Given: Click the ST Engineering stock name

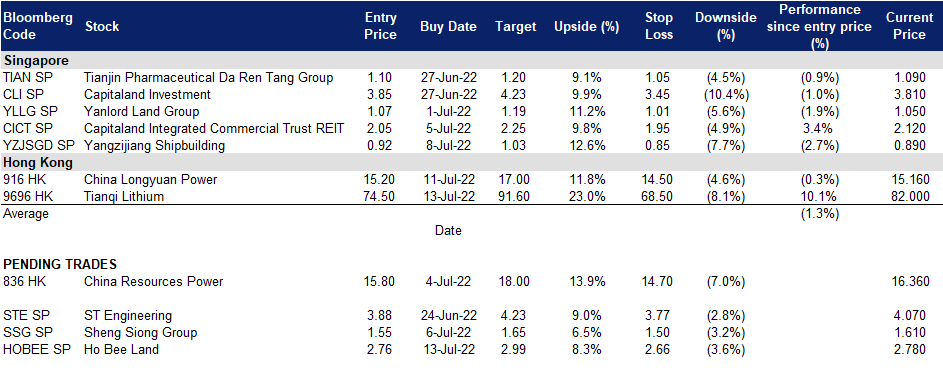Looking at the screenshot, I should (x=128, y=316).
